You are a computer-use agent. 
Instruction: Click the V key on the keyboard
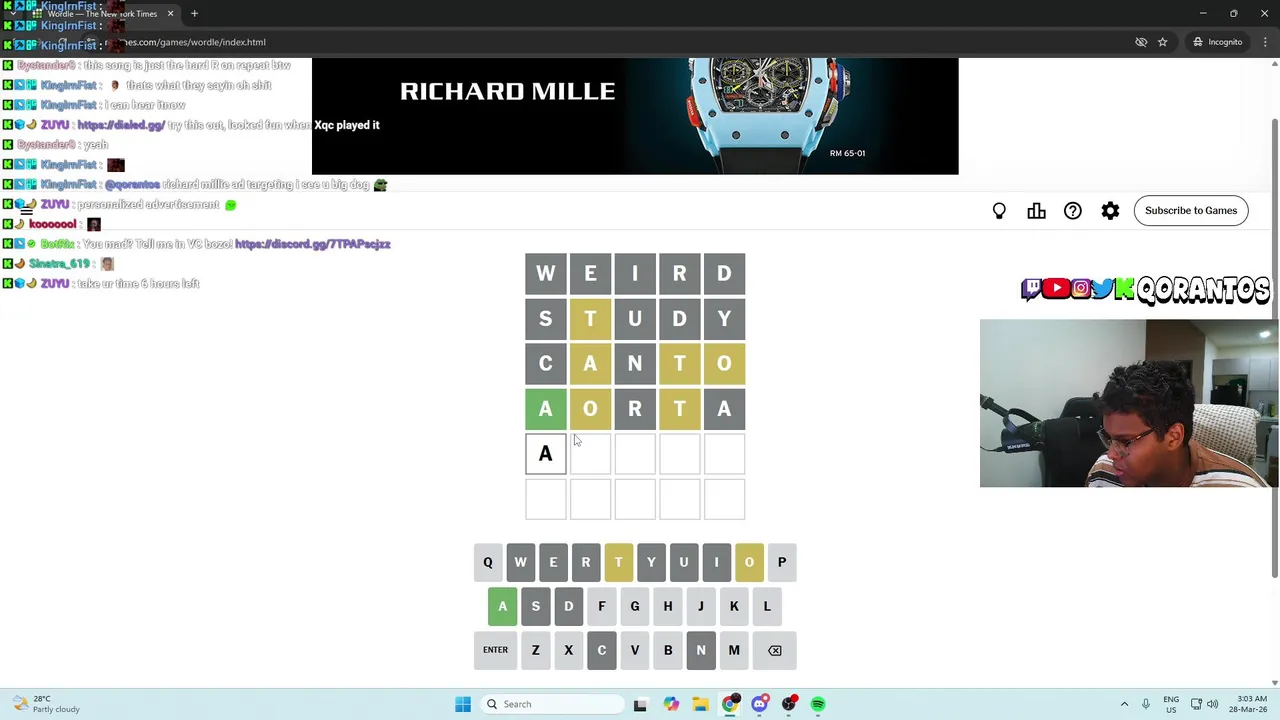click(x=634, y=650)
